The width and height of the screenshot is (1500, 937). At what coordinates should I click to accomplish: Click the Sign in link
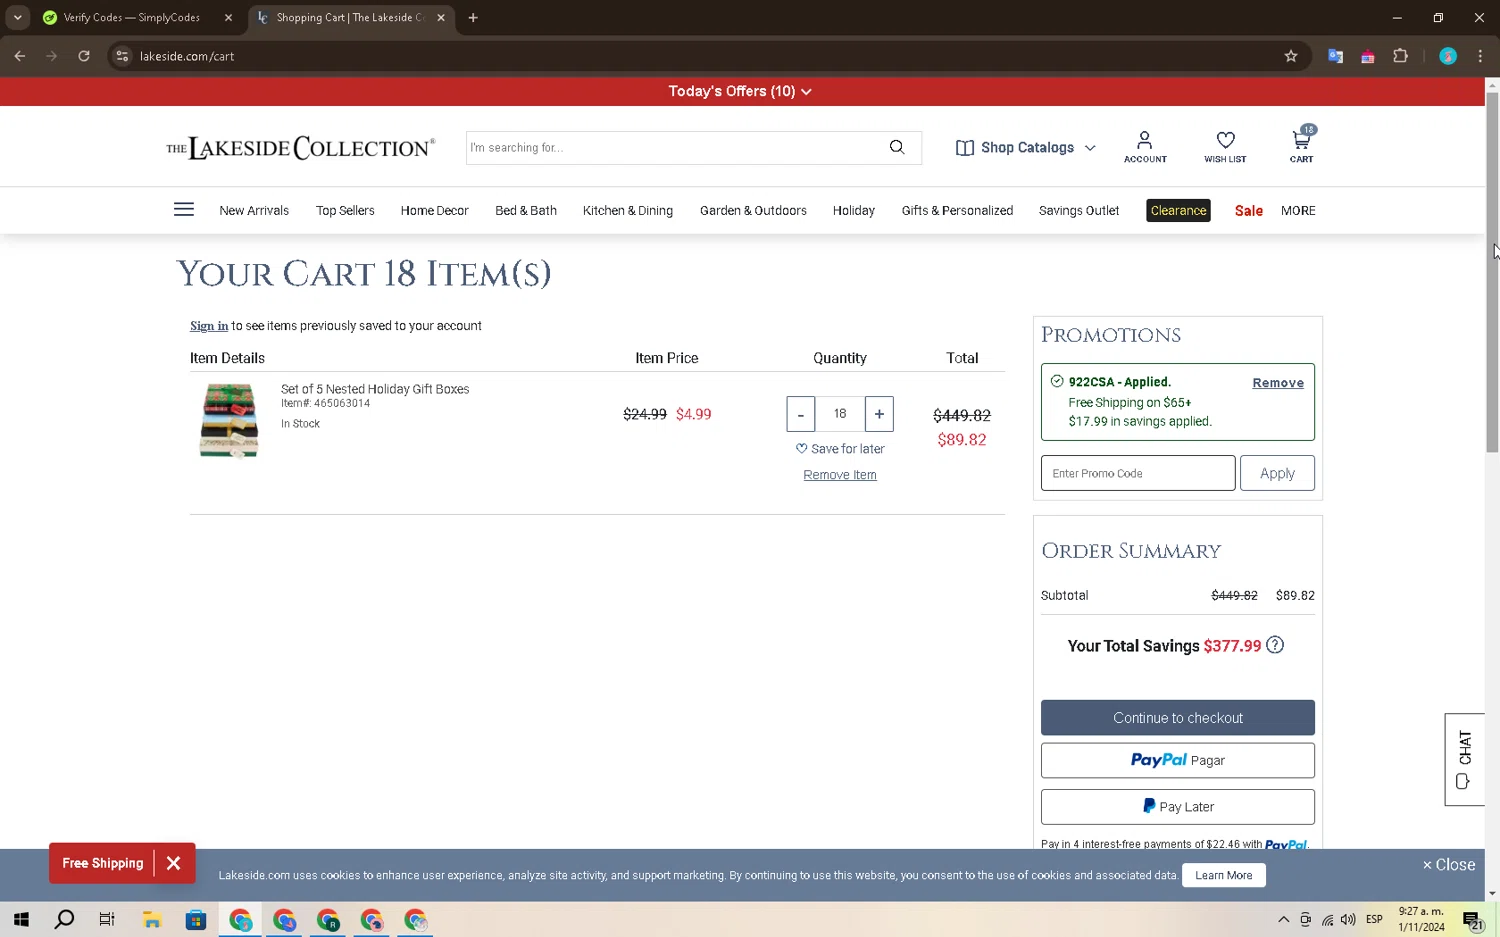click(x=209, y=326)
